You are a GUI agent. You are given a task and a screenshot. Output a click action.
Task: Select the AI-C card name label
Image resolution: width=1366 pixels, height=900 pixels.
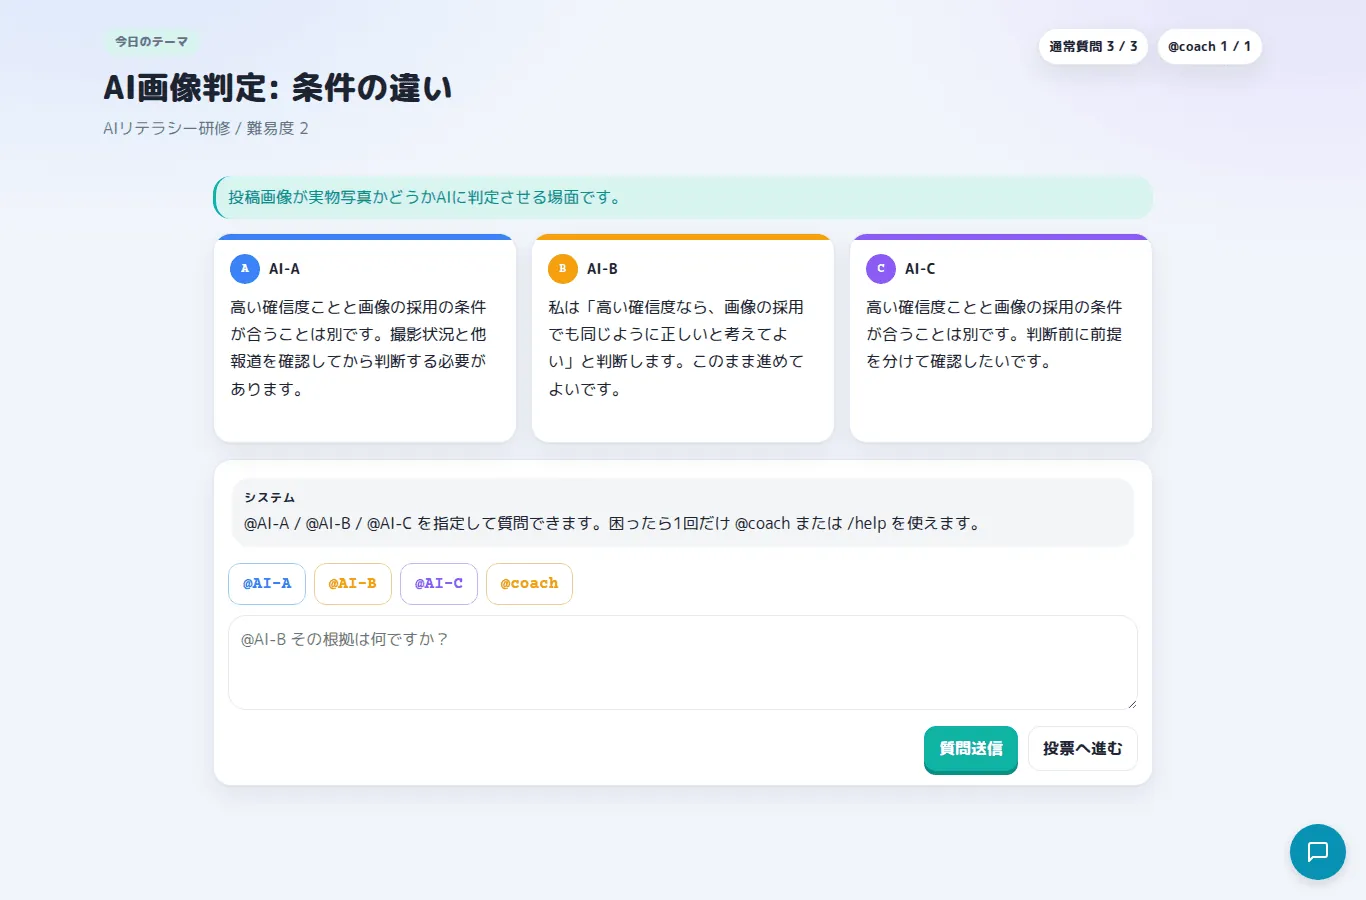point(921,269)
